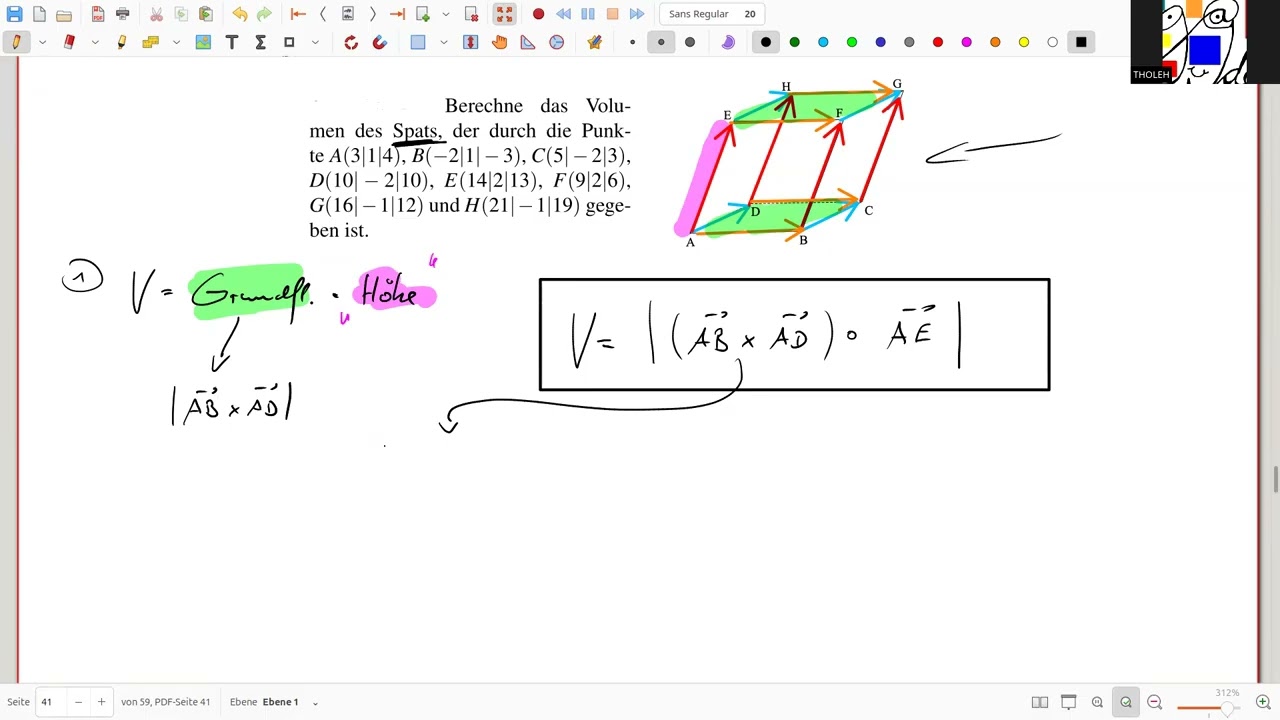Screen dimensions: 1280x720
Task: Toggle the draw rectangle shape tool
Action: 289,42
